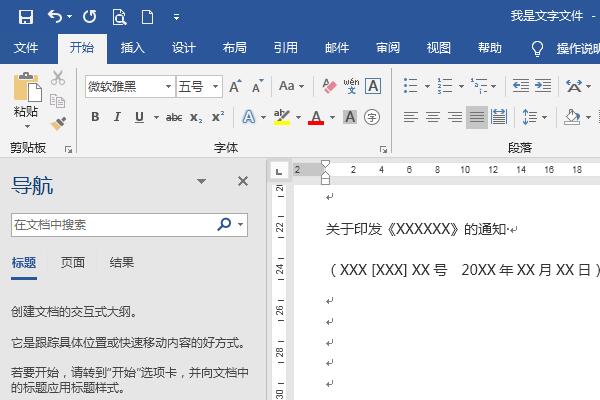Toggle underline formatting
Viewport: 600px width, 400px height.
[x=139, y=117]
